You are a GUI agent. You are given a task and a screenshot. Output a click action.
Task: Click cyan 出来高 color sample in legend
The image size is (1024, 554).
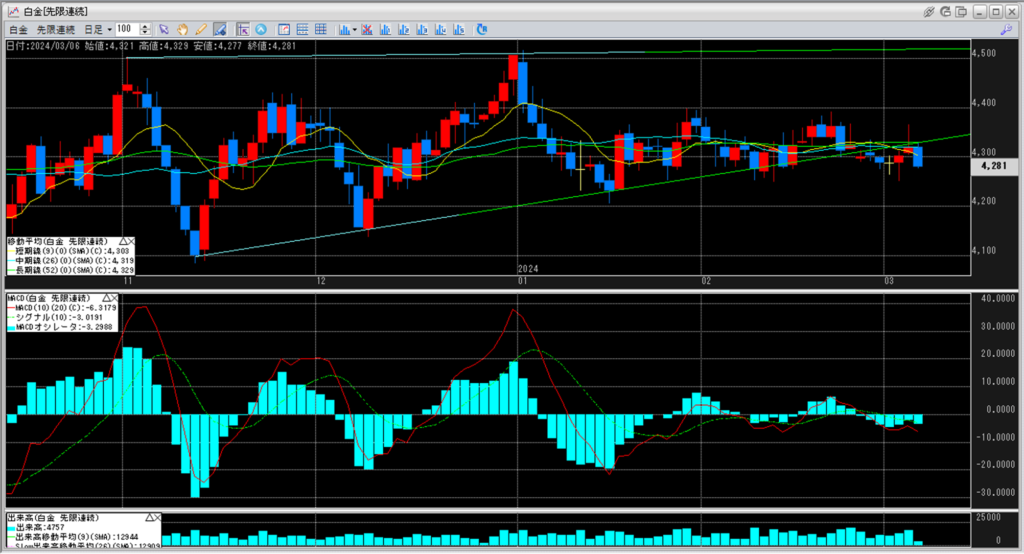coord(11,527)
